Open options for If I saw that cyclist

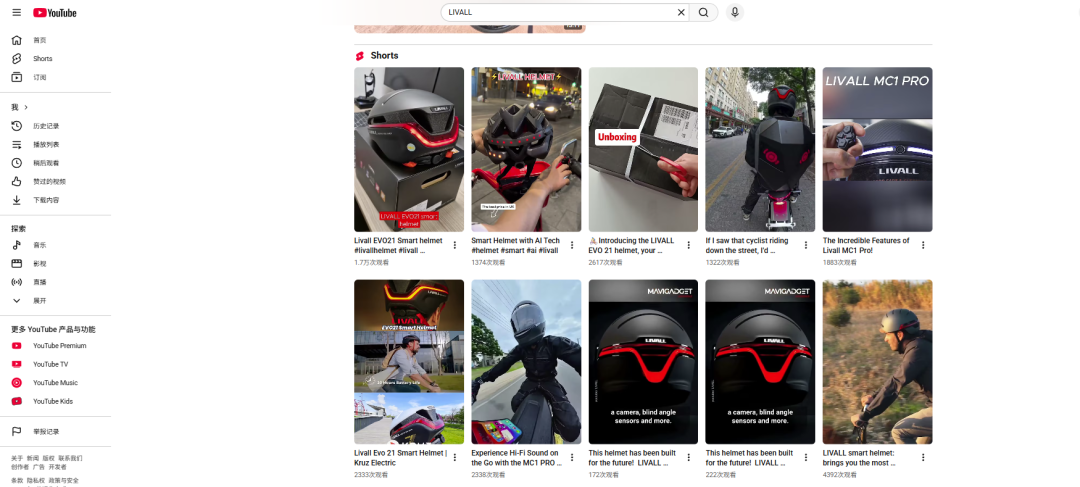(806, 245)
